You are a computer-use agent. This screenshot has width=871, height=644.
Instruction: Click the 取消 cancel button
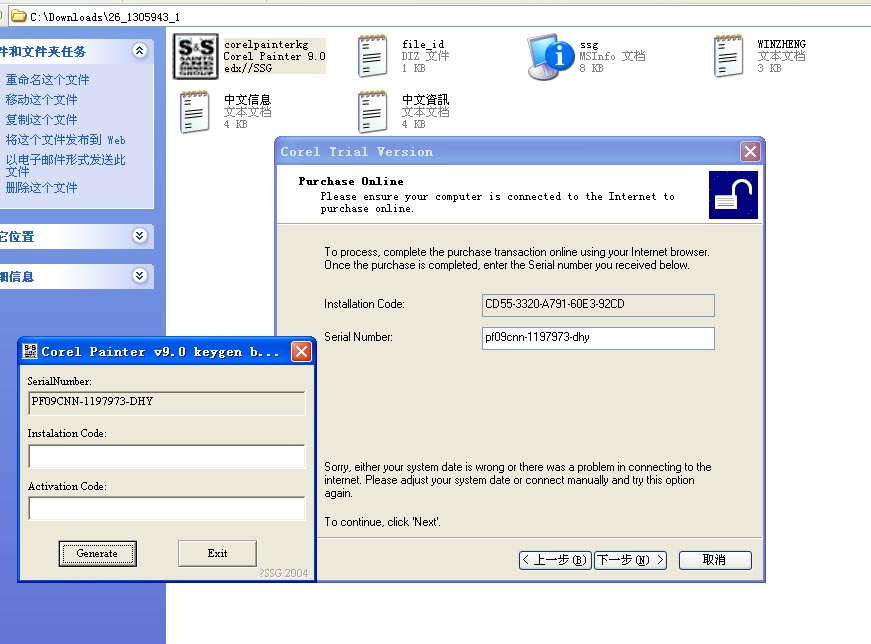[x=715, y=560]
